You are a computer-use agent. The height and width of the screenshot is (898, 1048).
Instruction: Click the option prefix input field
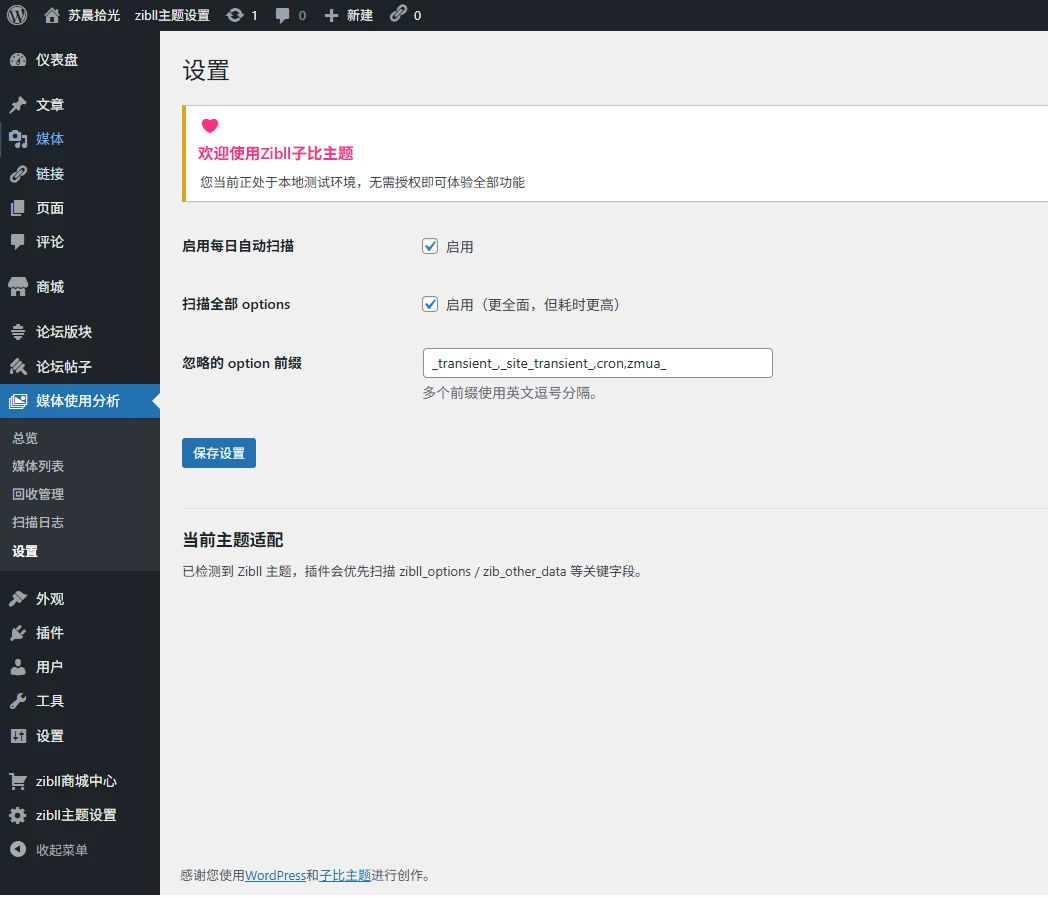[x=596, y=363]
